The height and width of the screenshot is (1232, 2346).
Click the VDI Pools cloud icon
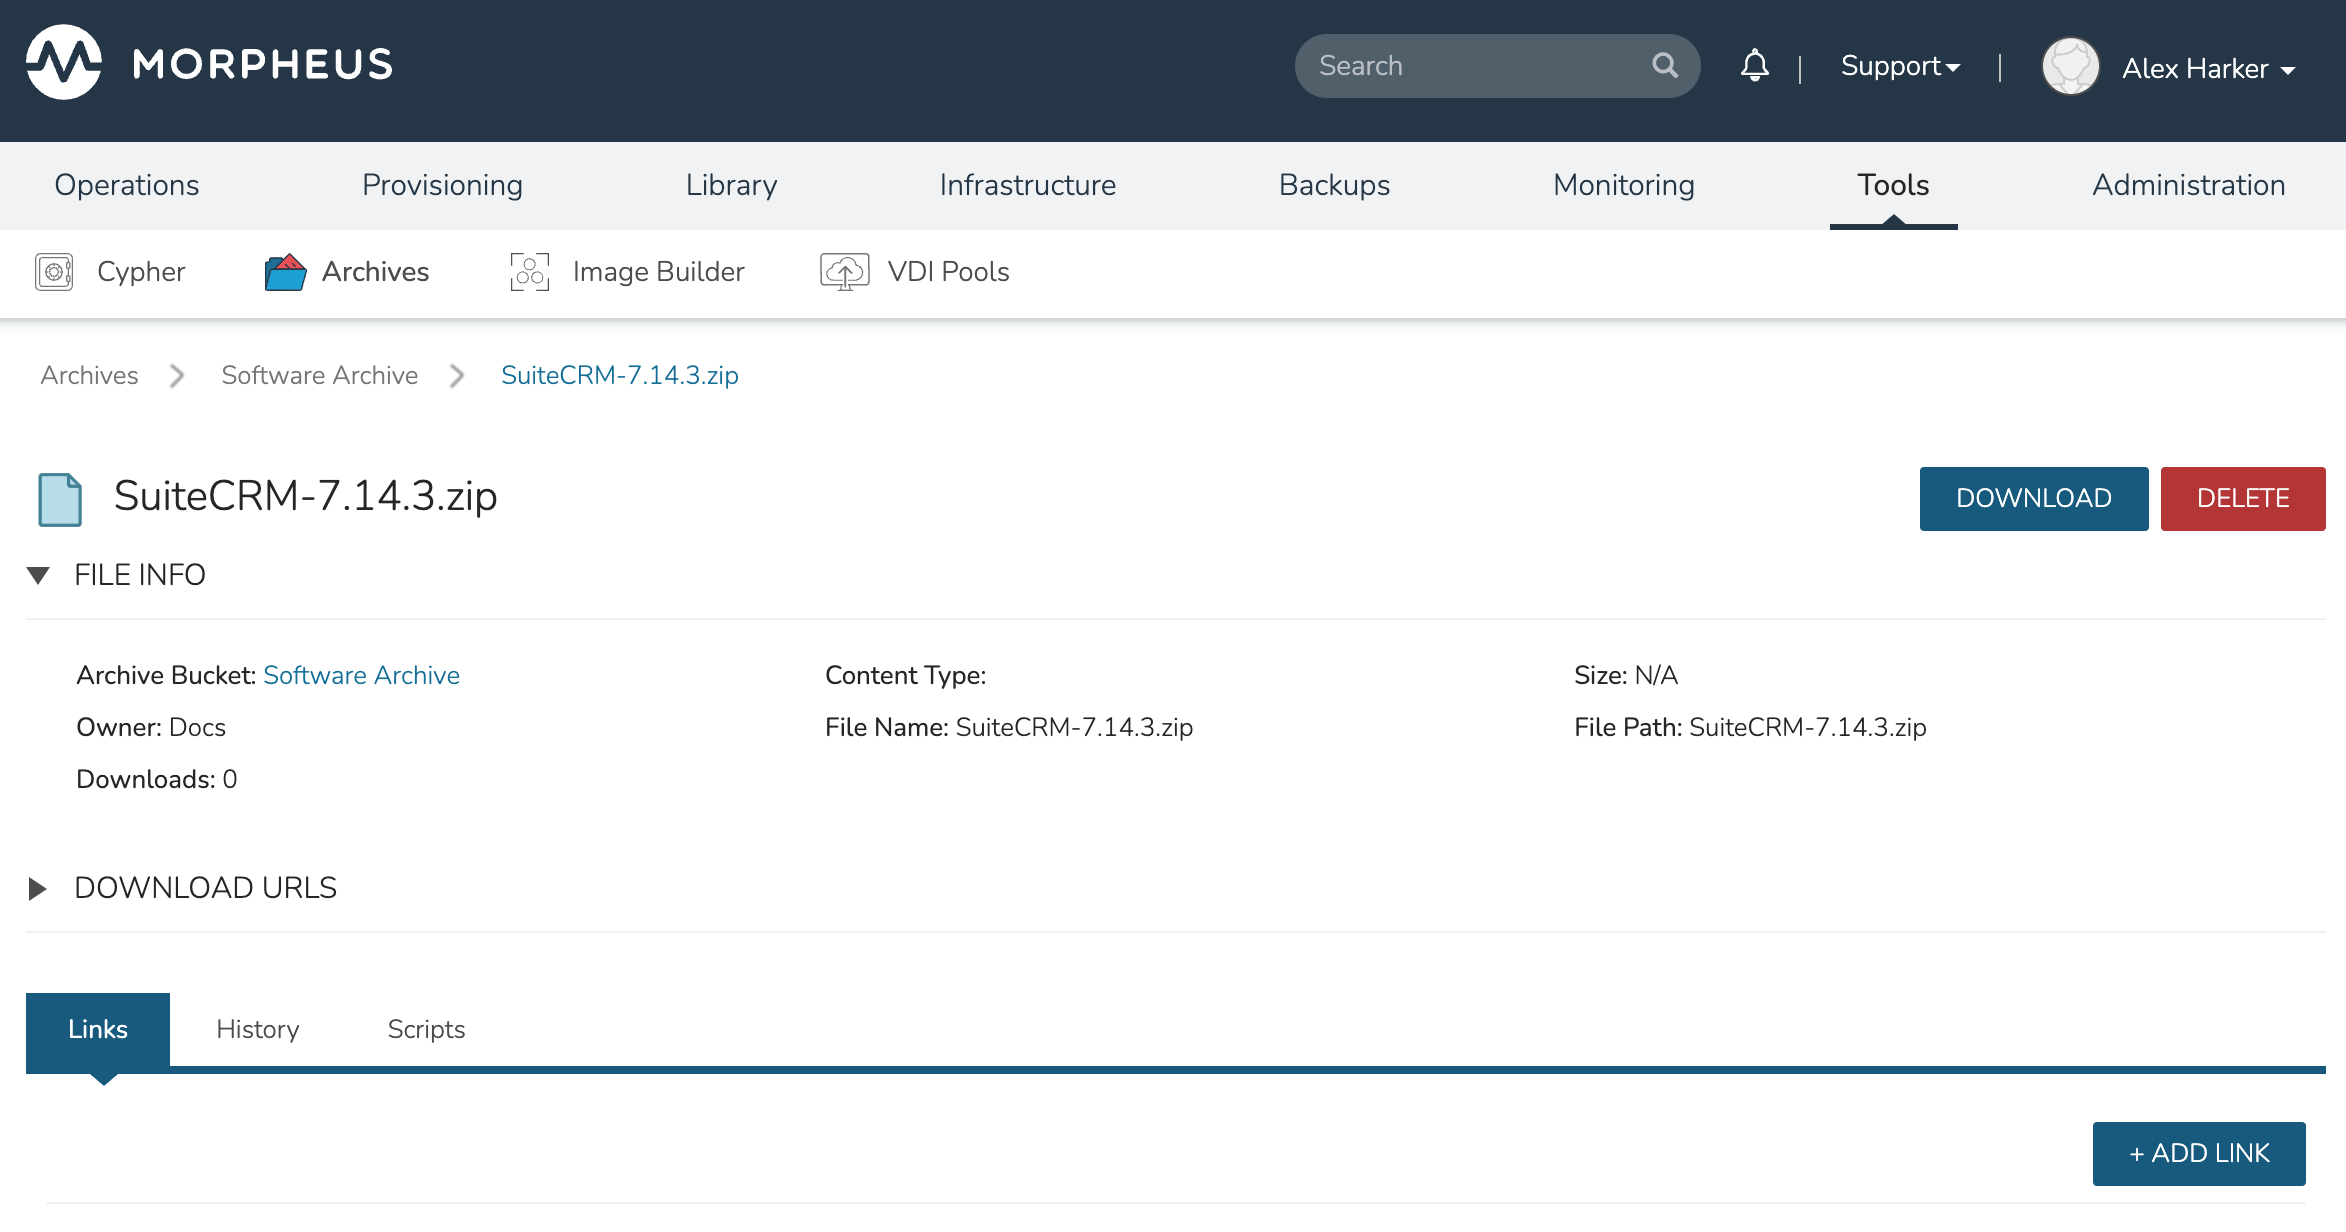[x=844, y=272]
